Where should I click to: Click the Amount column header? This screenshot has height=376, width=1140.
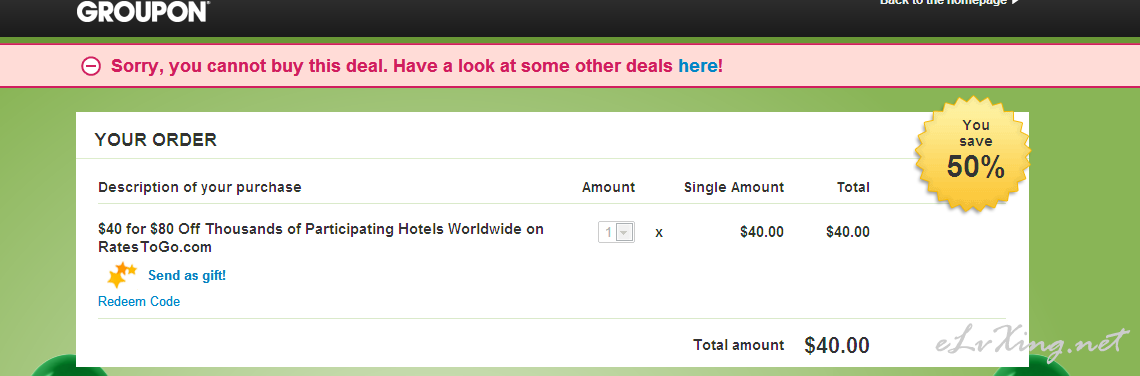tap(609, 187)
